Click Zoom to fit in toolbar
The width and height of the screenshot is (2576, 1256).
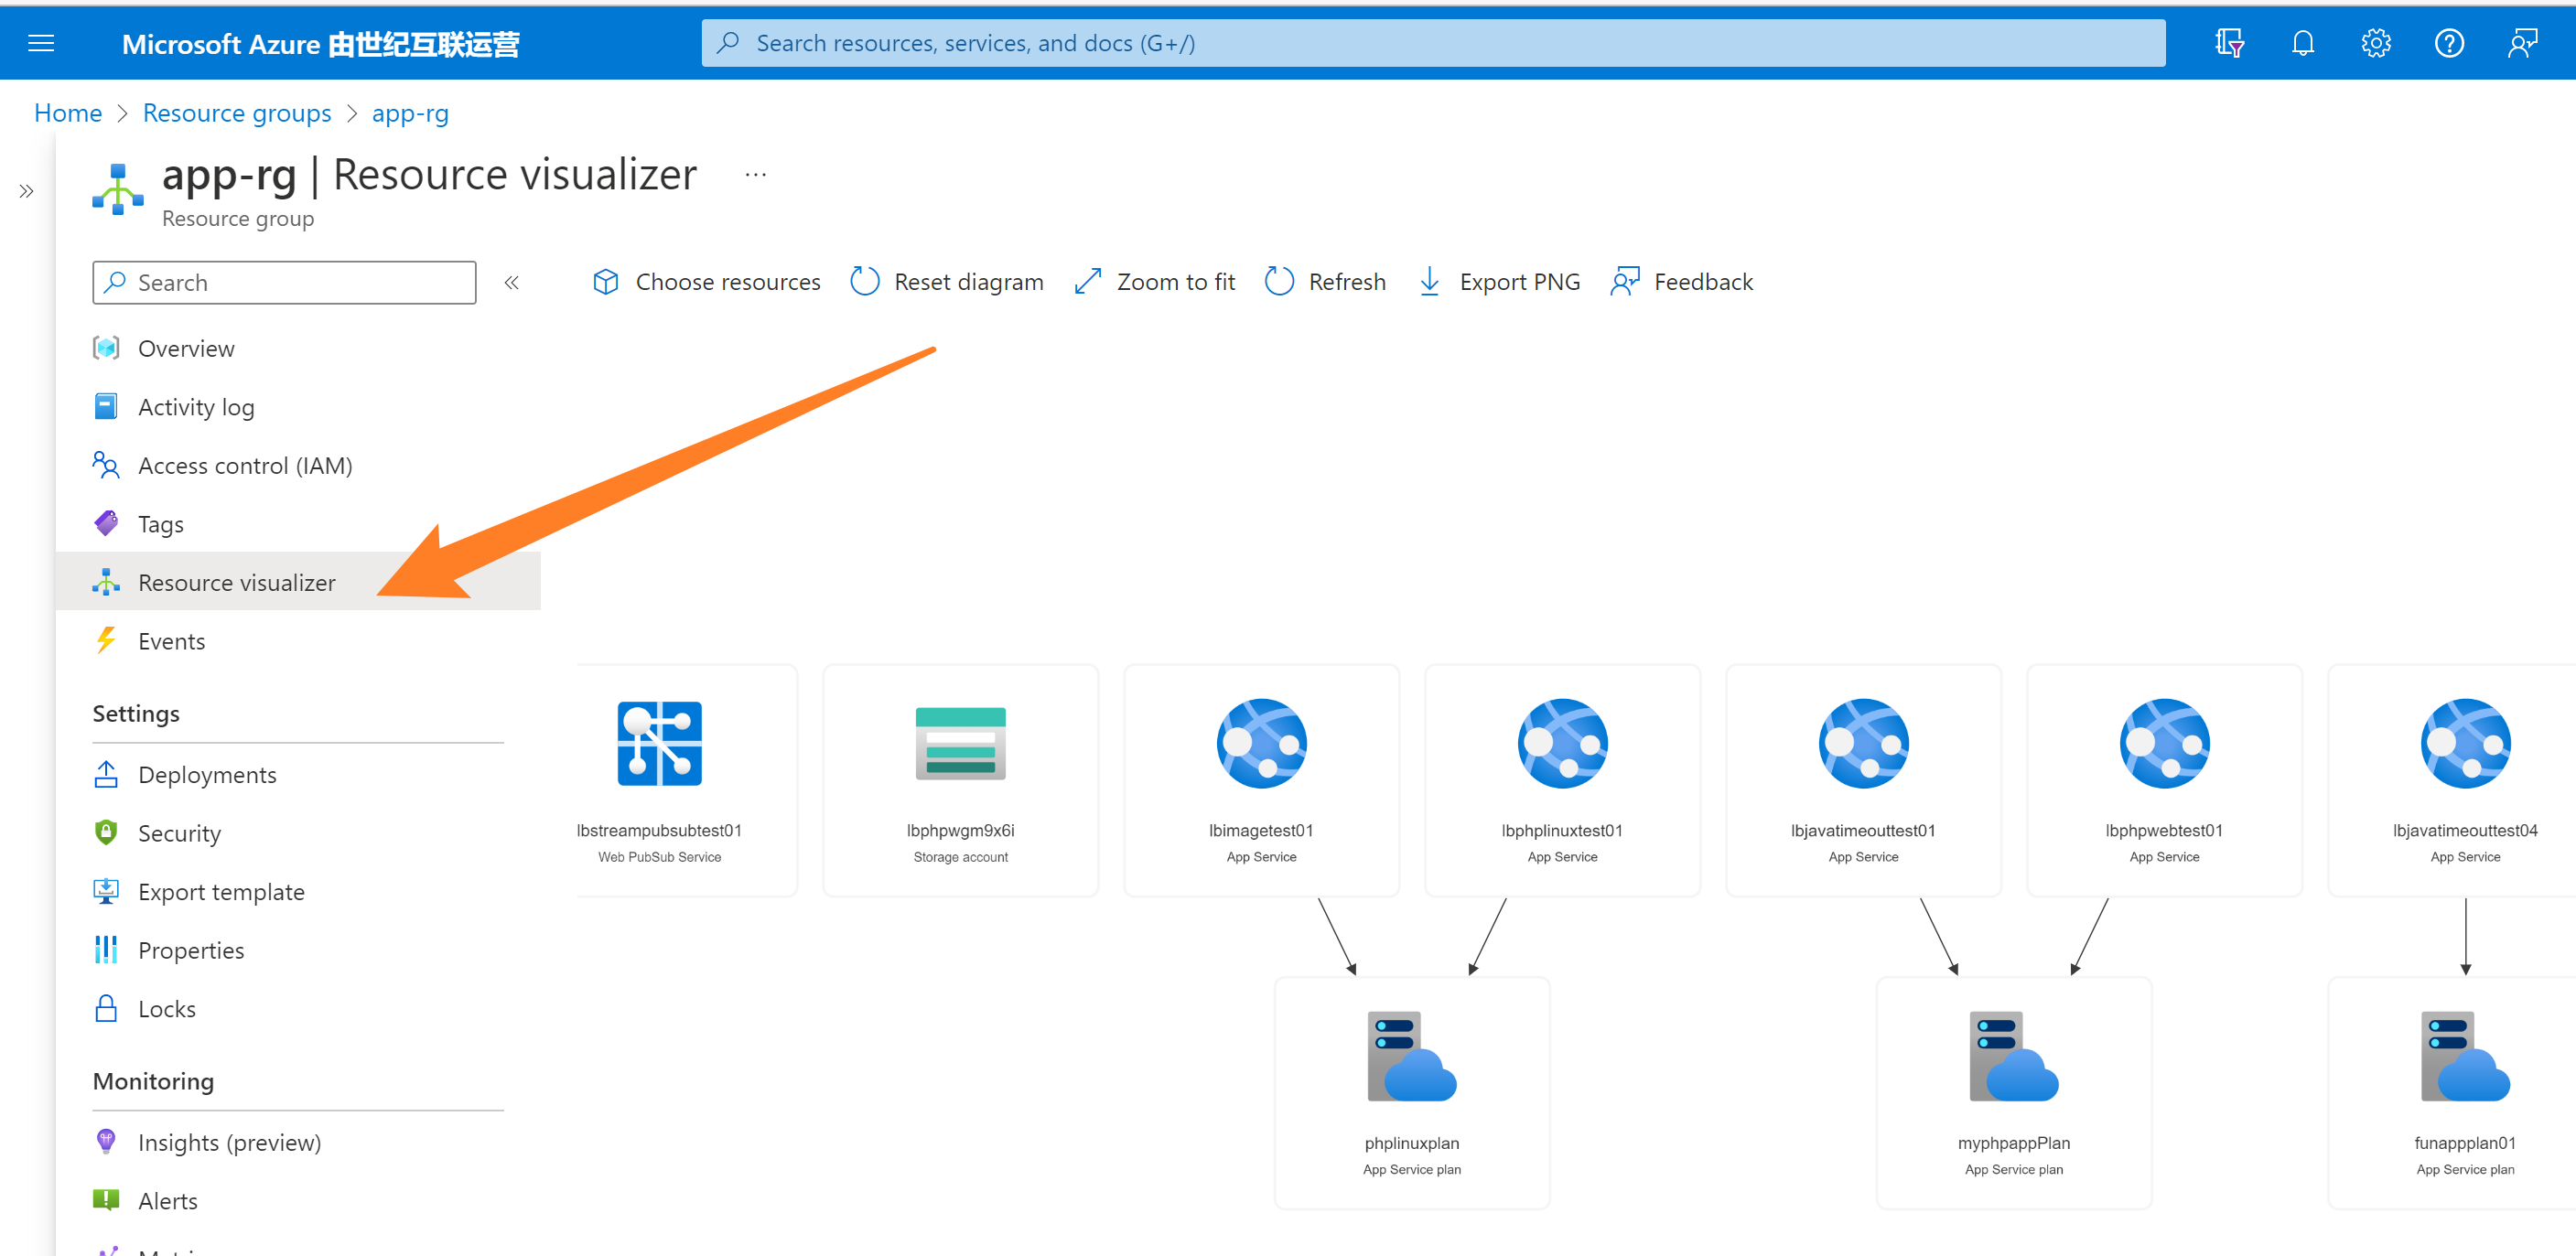pos(1154,282)
